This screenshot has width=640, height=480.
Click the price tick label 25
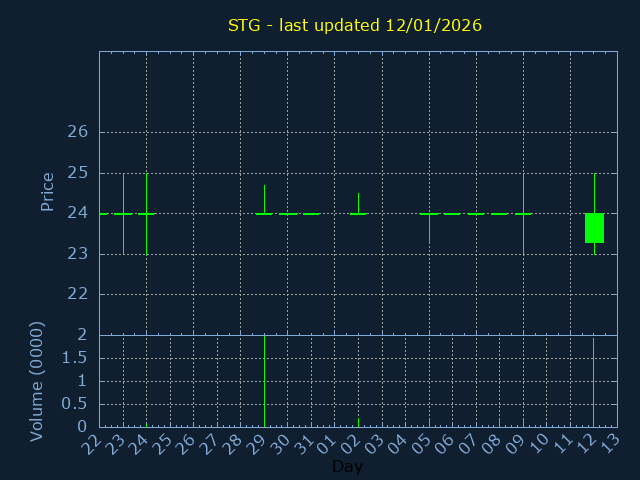(x=78, y=173)
